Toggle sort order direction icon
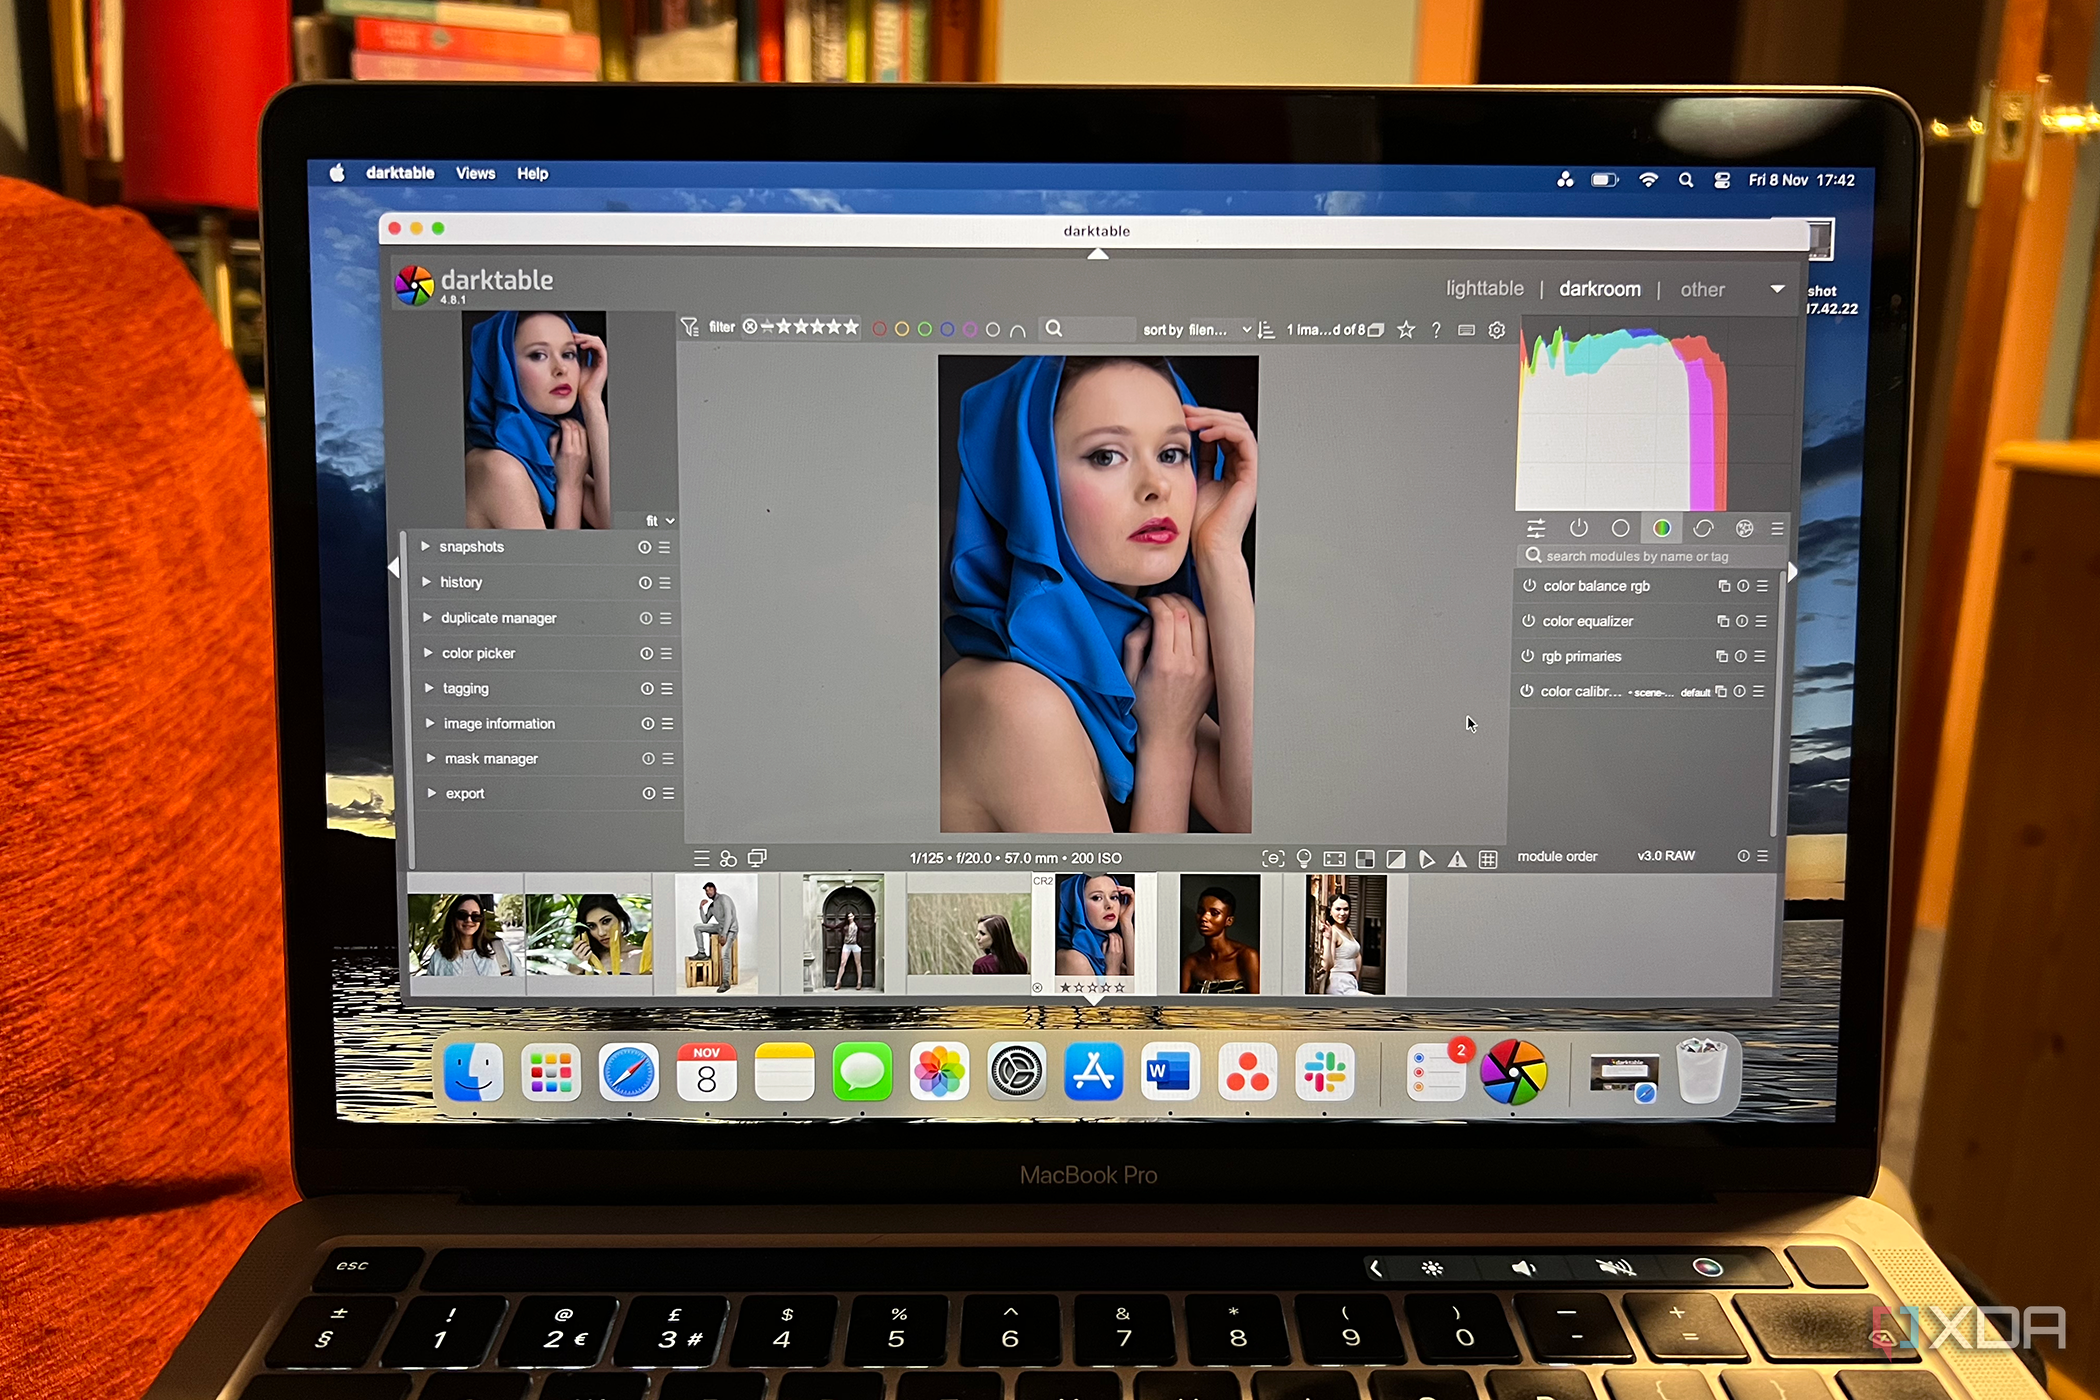 coord(1266,330)
